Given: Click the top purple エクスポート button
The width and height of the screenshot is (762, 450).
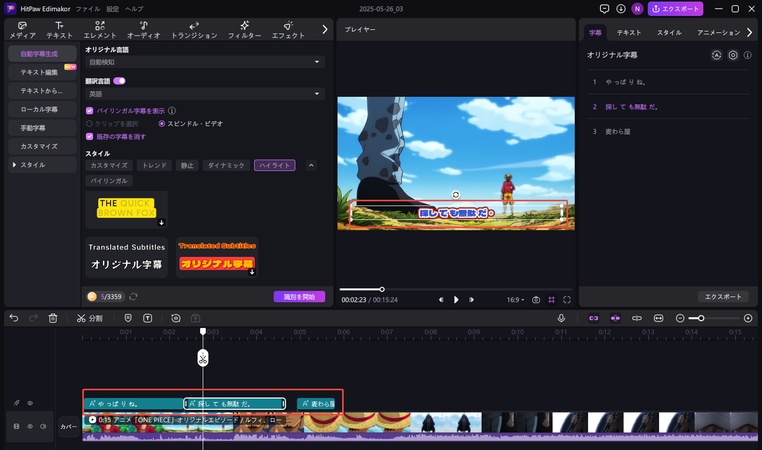Looking at the screenshot, I should coord(675,9).
